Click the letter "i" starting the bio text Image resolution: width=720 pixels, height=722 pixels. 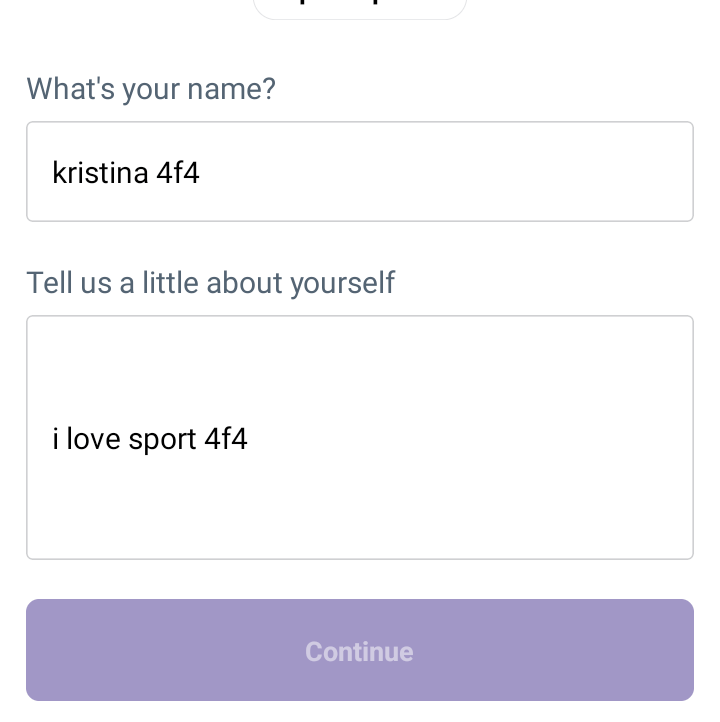pos(56,439)
